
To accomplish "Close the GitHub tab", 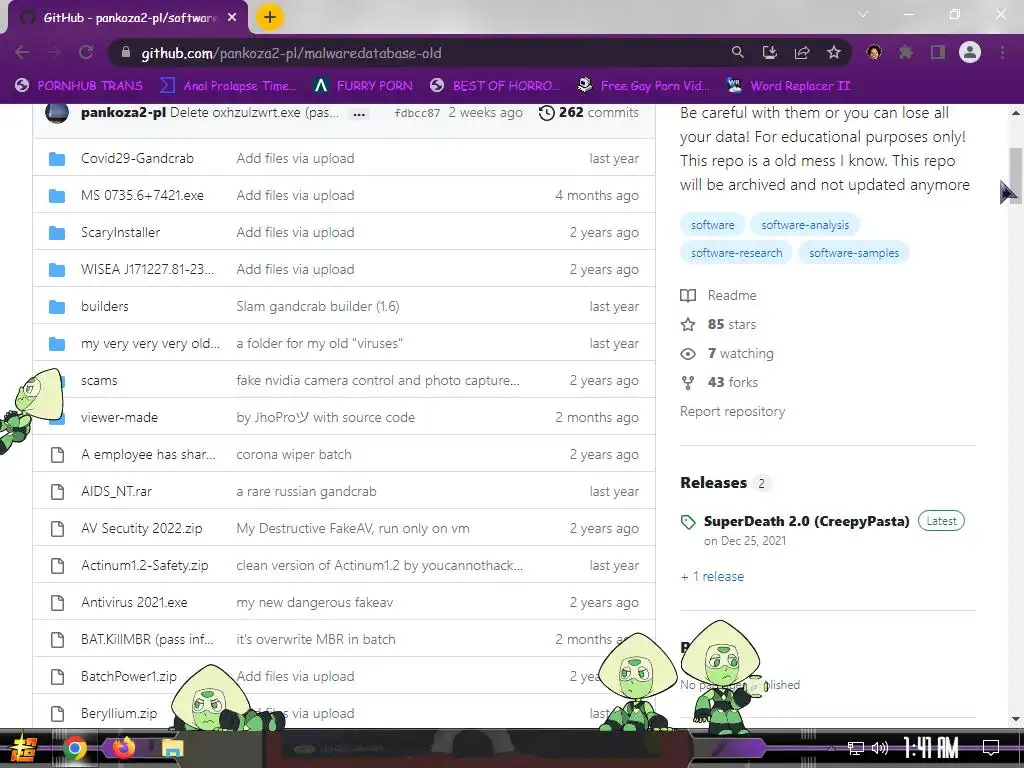I will [232, 18].
